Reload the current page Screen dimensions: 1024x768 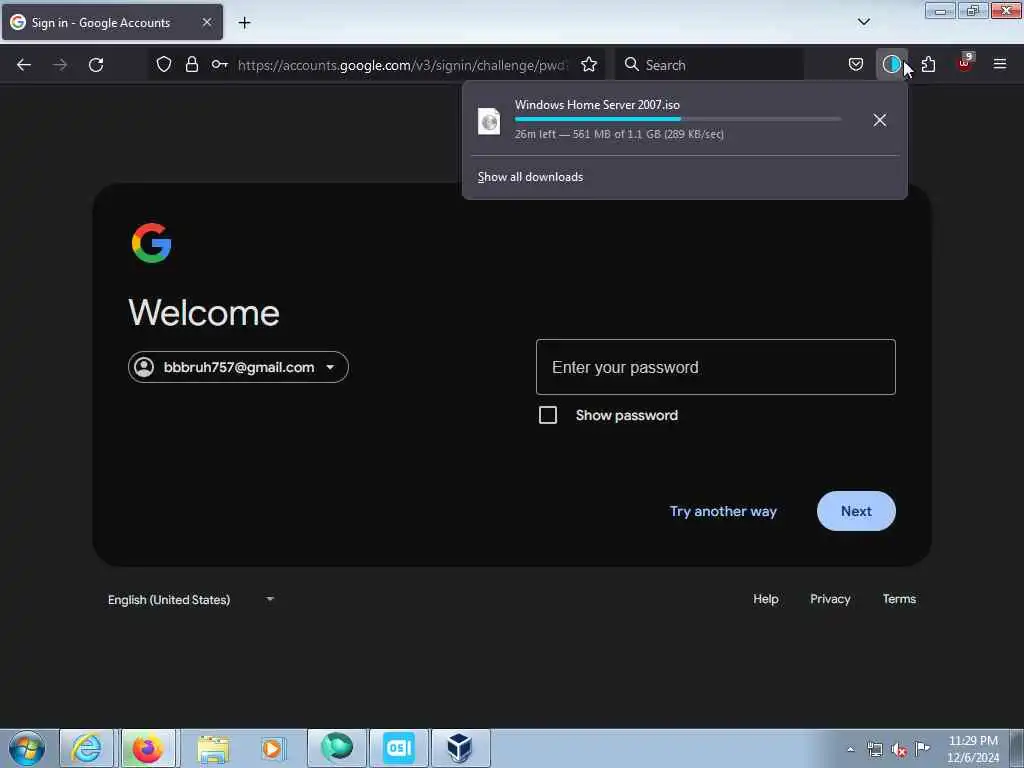click(96, 65)
